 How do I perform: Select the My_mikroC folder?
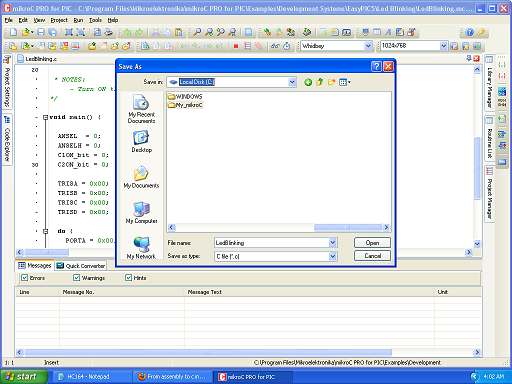[x=185, y=105]
